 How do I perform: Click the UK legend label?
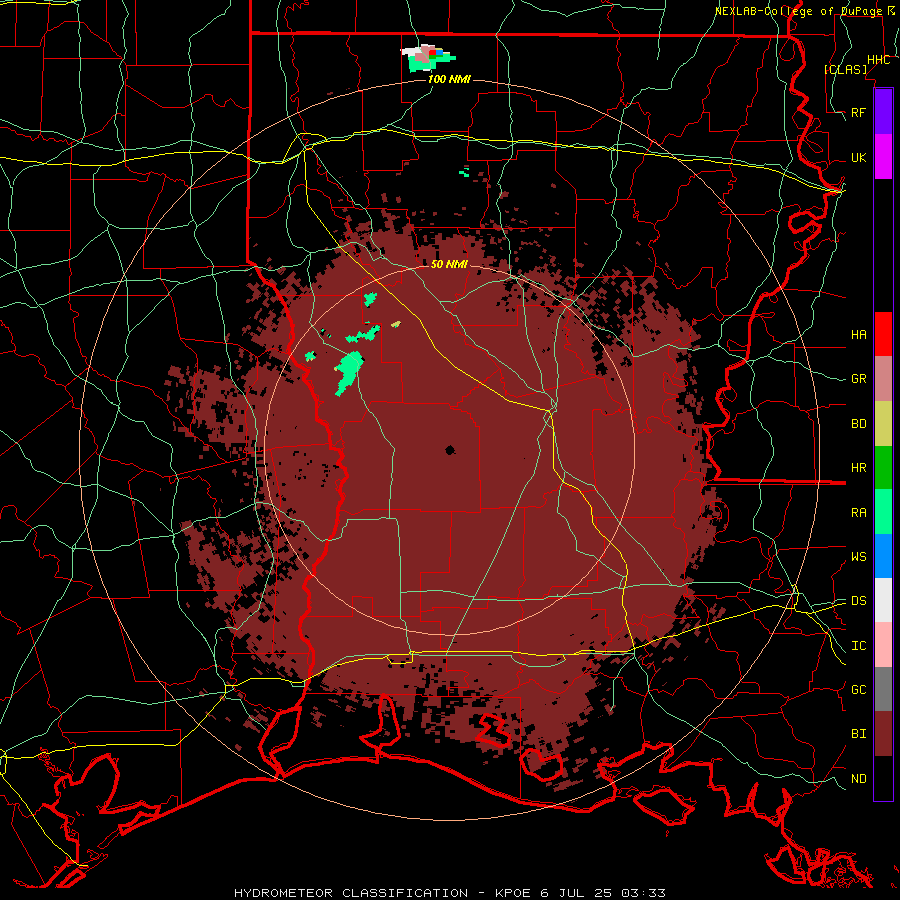[859, 157]
